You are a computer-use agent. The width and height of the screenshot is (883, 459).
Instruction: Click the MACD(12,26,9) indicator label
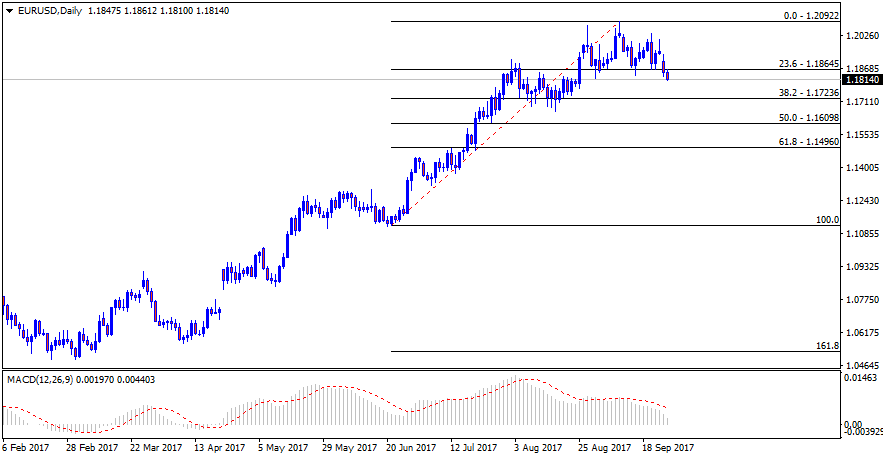point(45,380)
